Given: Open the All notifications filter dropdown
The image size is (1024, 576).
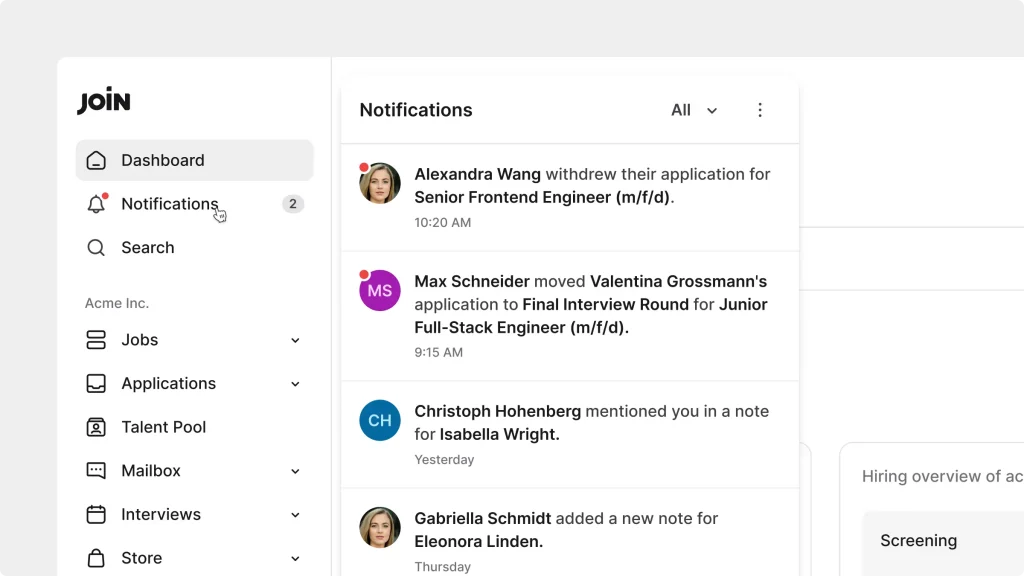Looking at the screenshot, I should tap(693, 110).
